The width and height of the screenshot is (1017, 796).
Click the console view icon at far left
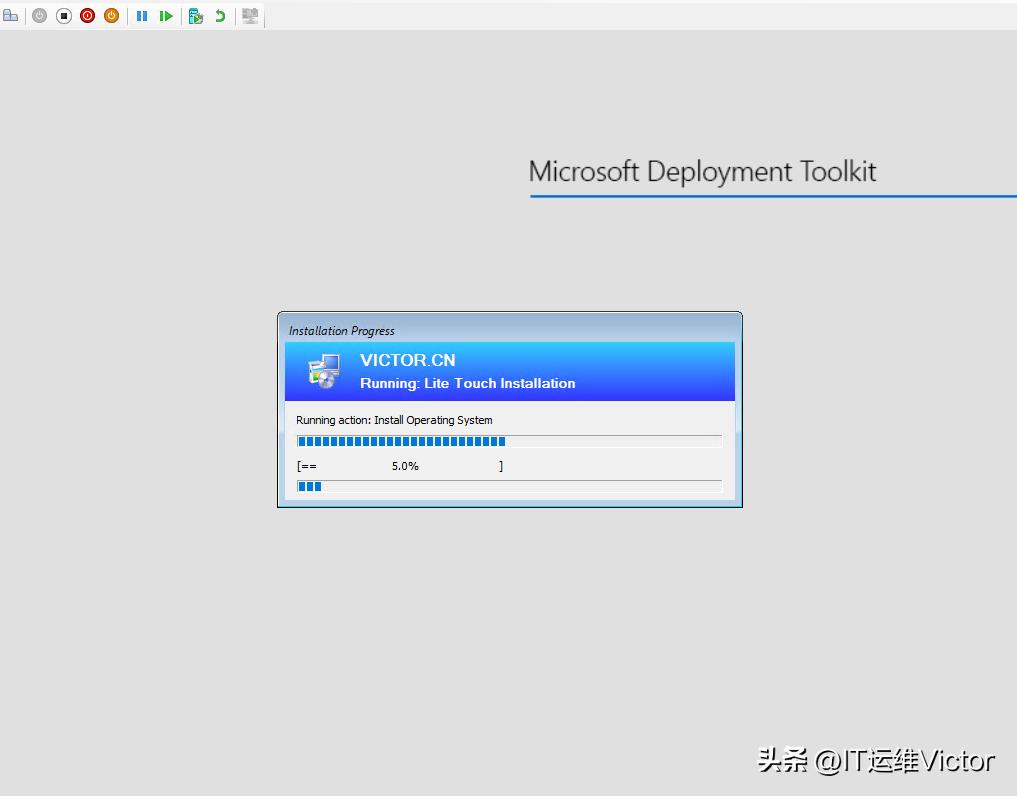(11, 16)
